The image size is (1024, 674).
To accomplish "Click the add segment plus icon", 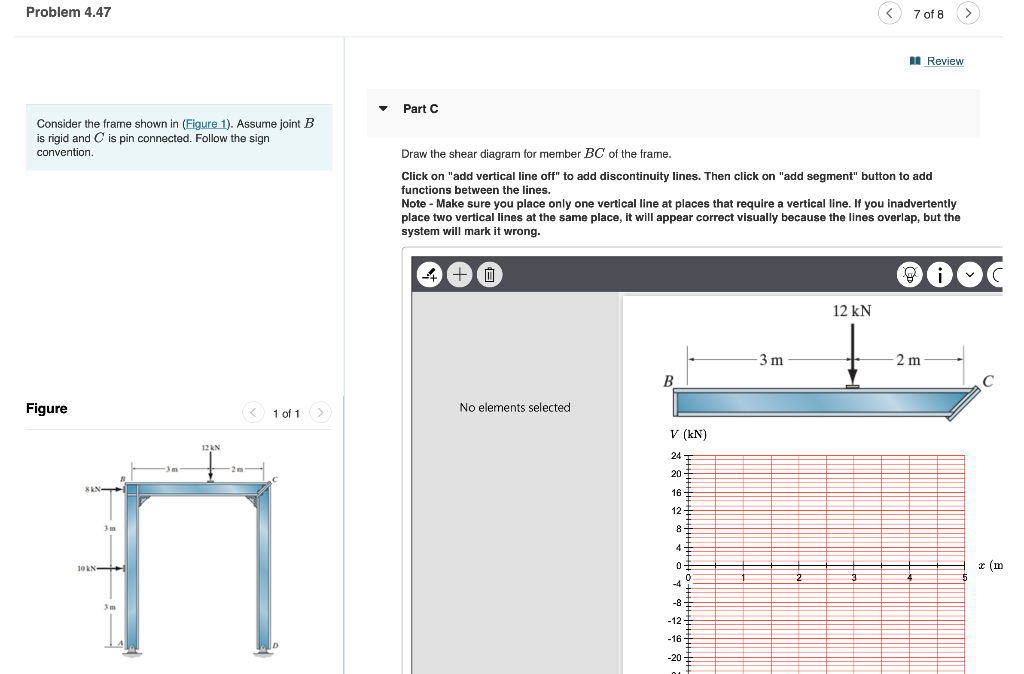I will point(460,274).
